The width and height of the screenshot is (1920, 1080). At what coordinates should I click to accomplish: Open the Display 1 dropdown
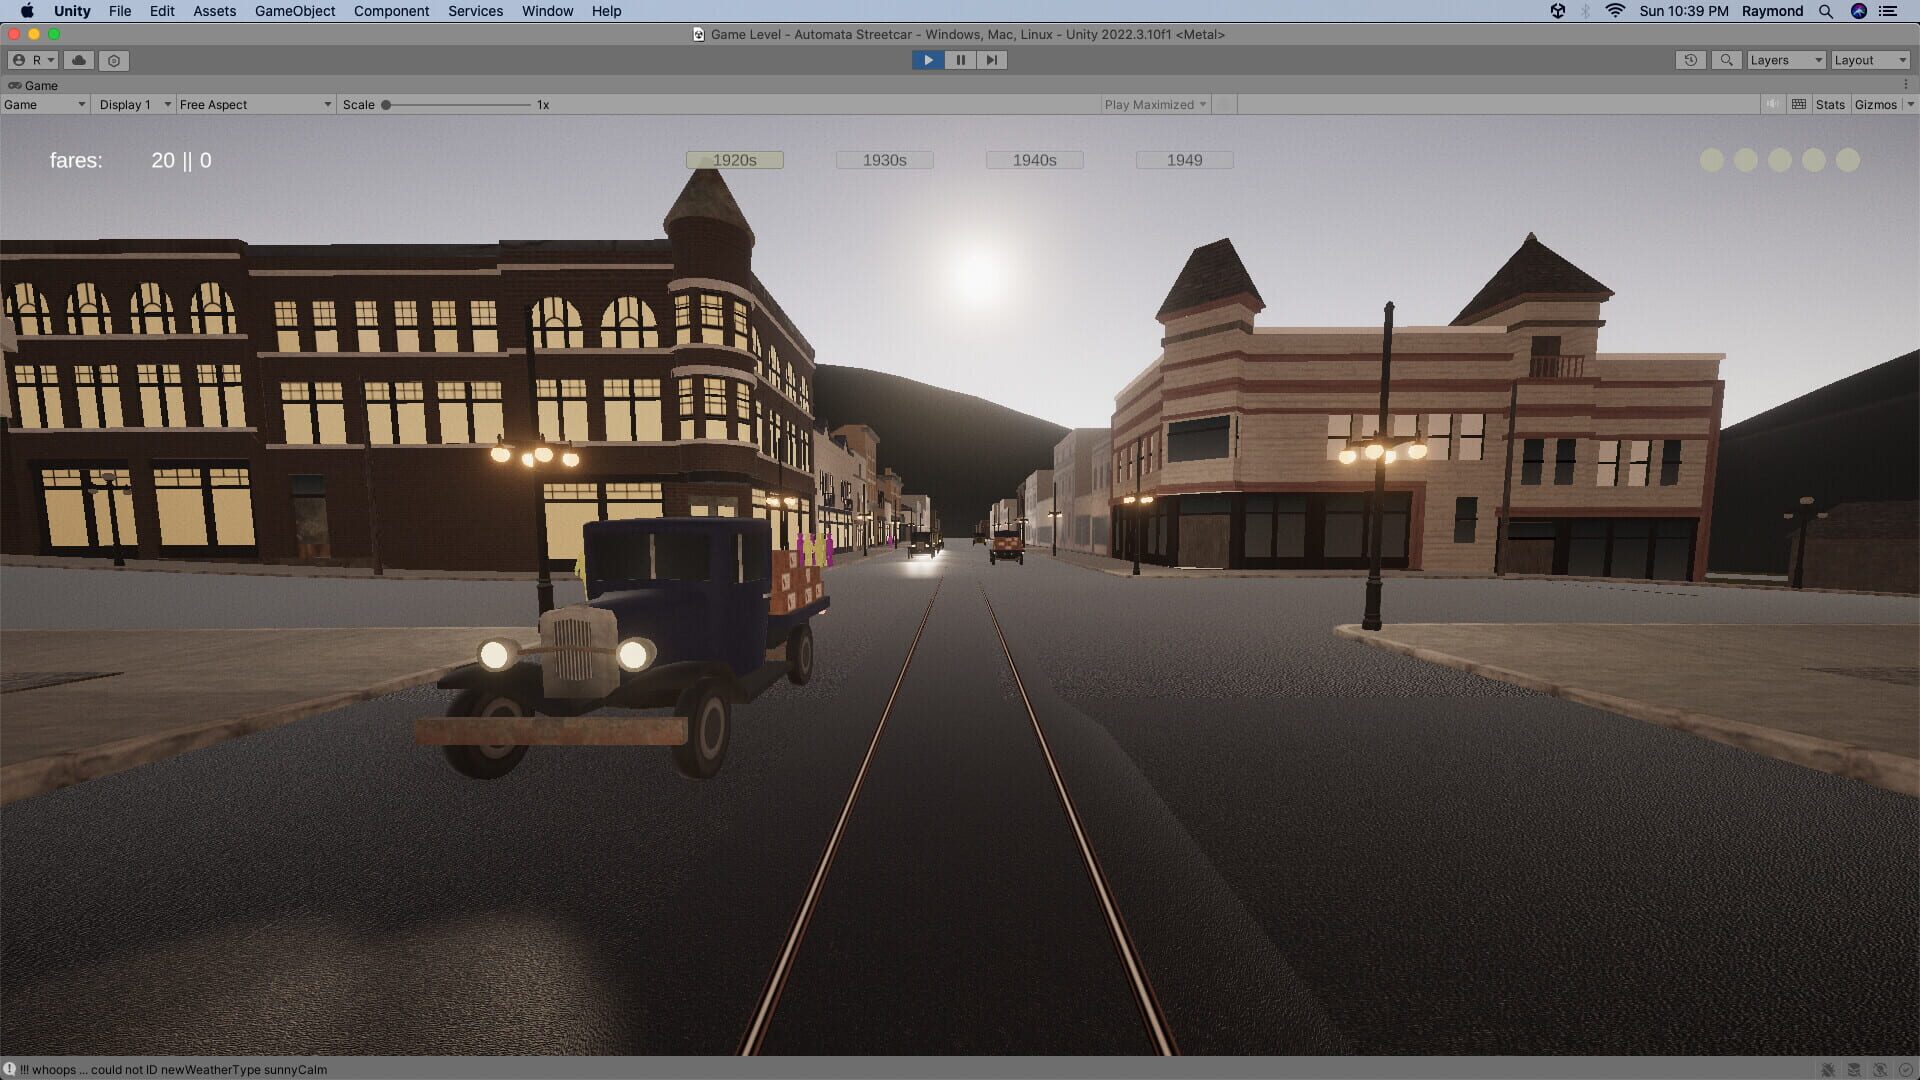click(x=132, y=104)
